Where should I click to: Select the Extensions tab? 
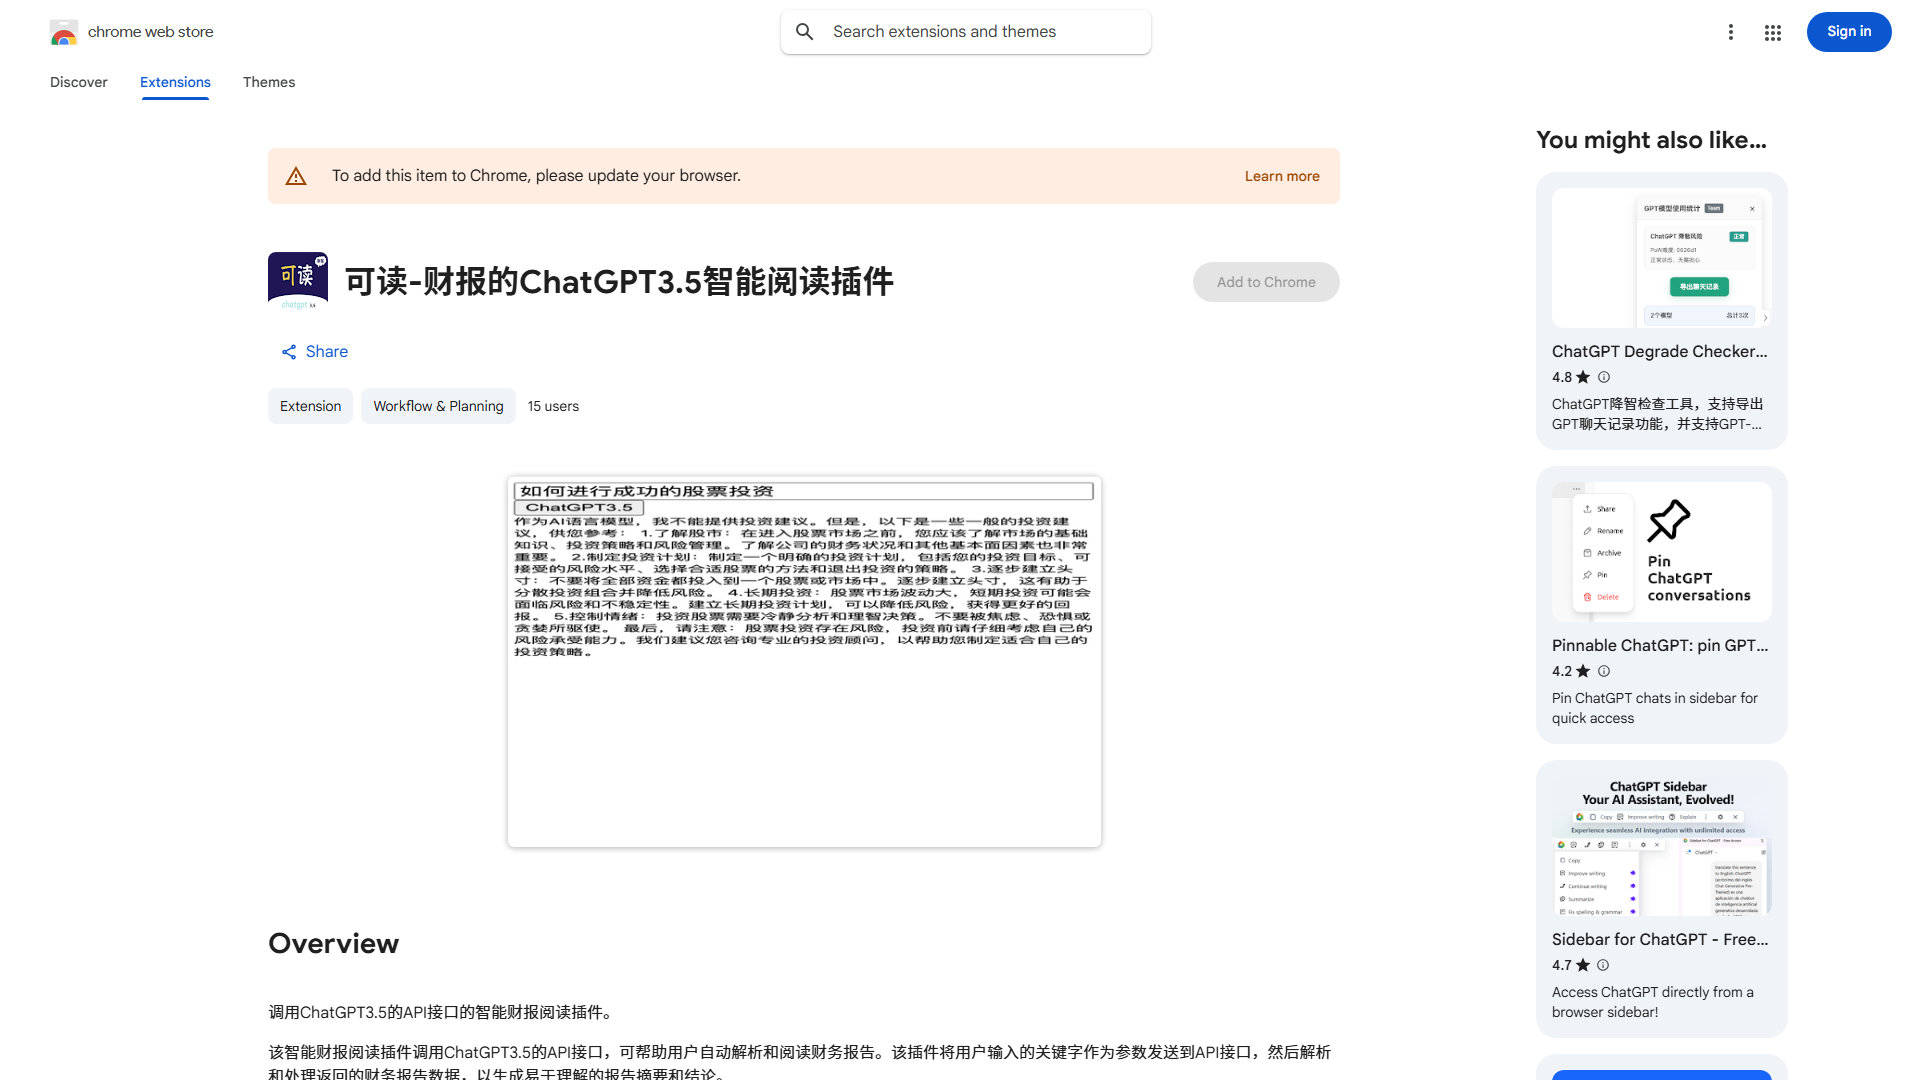(x=175, y=83)
